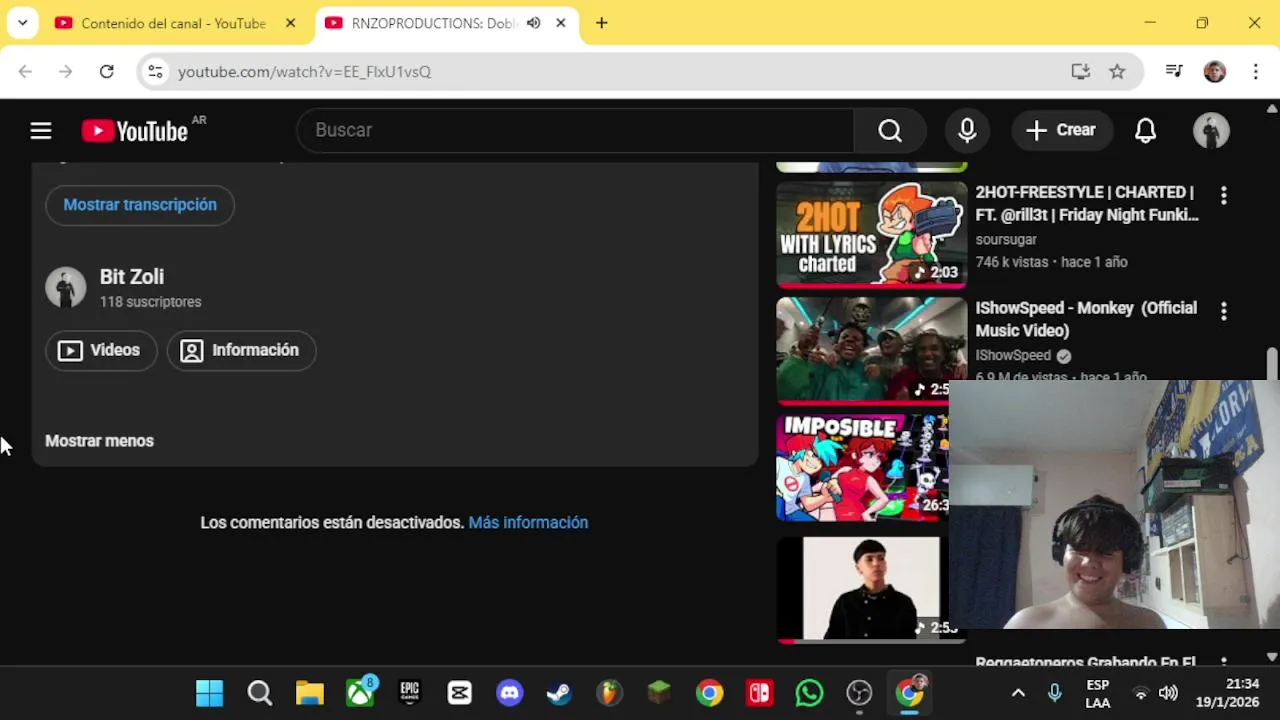This screenshot has width=1280, height=720.
Task: Open Steam from the taskbar
Action: coord(559,693)
